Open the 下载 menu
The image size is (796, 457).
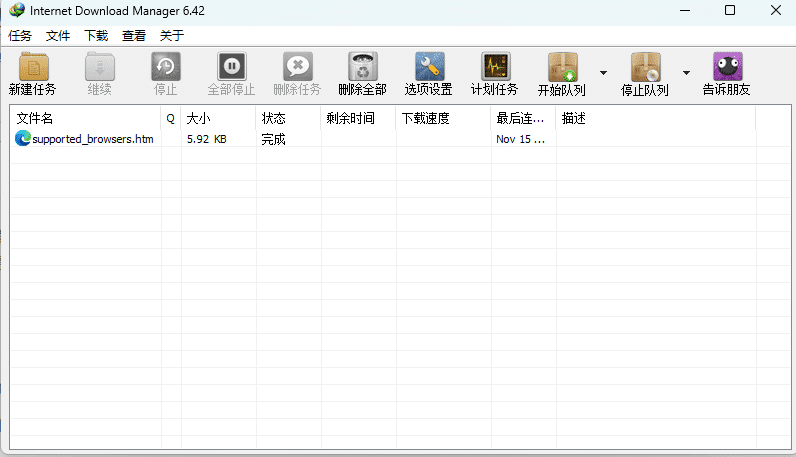coord(96,35)
